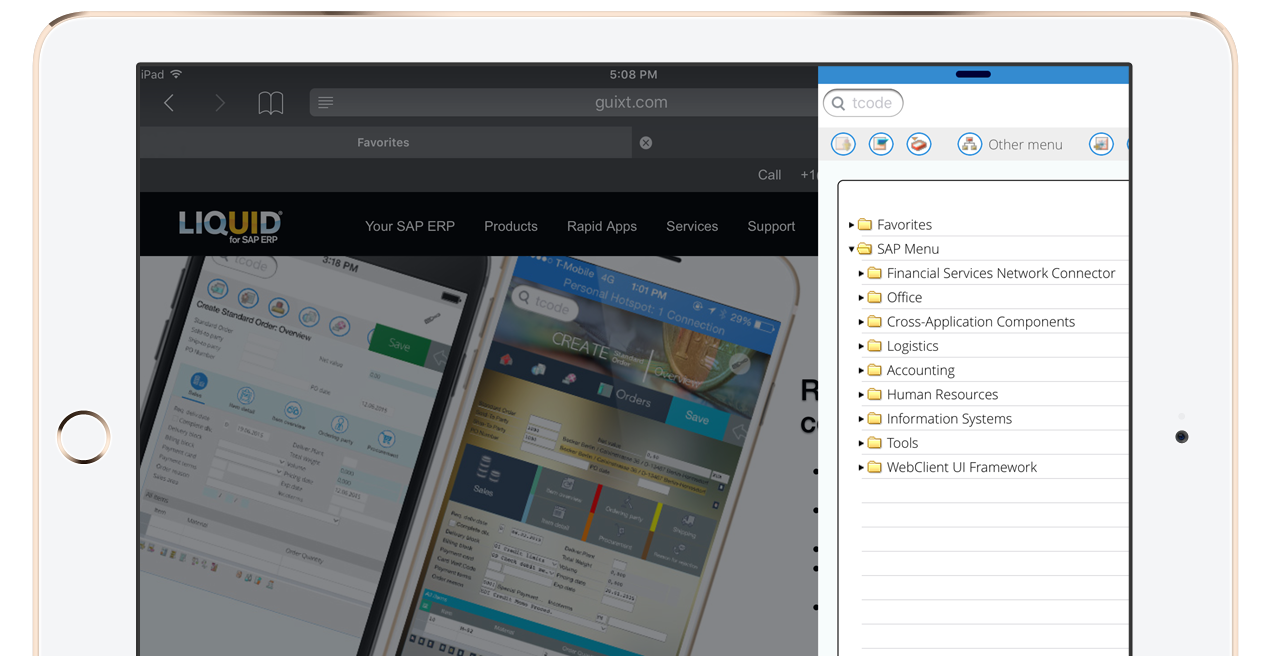Select the Human Resources tree label

(x=942, y=394)
